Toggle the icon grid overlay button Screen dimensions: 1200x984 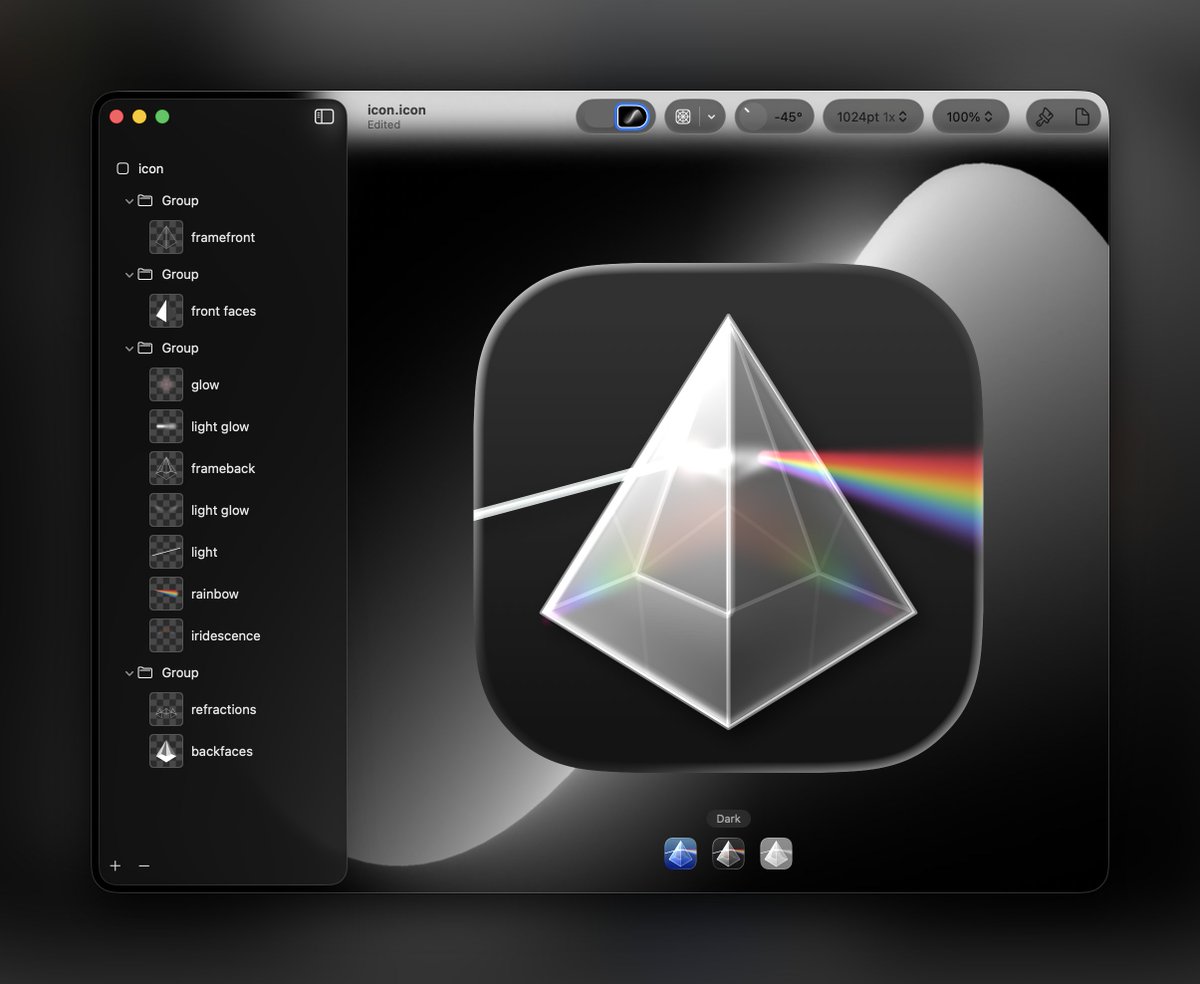pos(683,117)
